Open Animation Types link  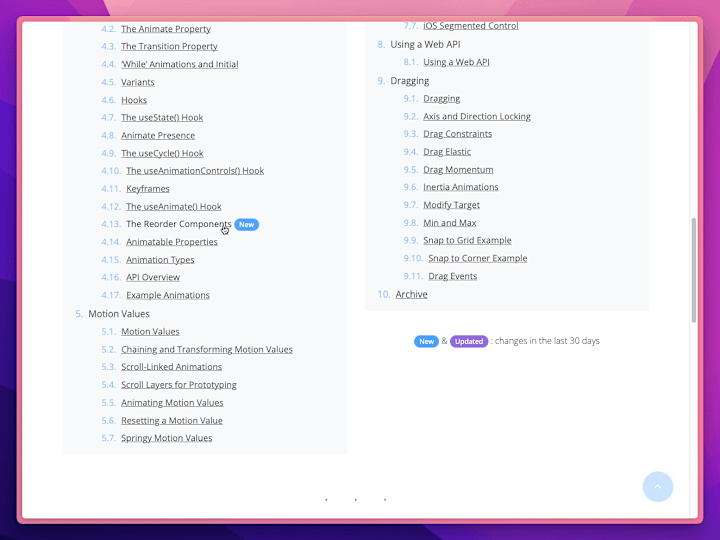click(x=160, y=260)
